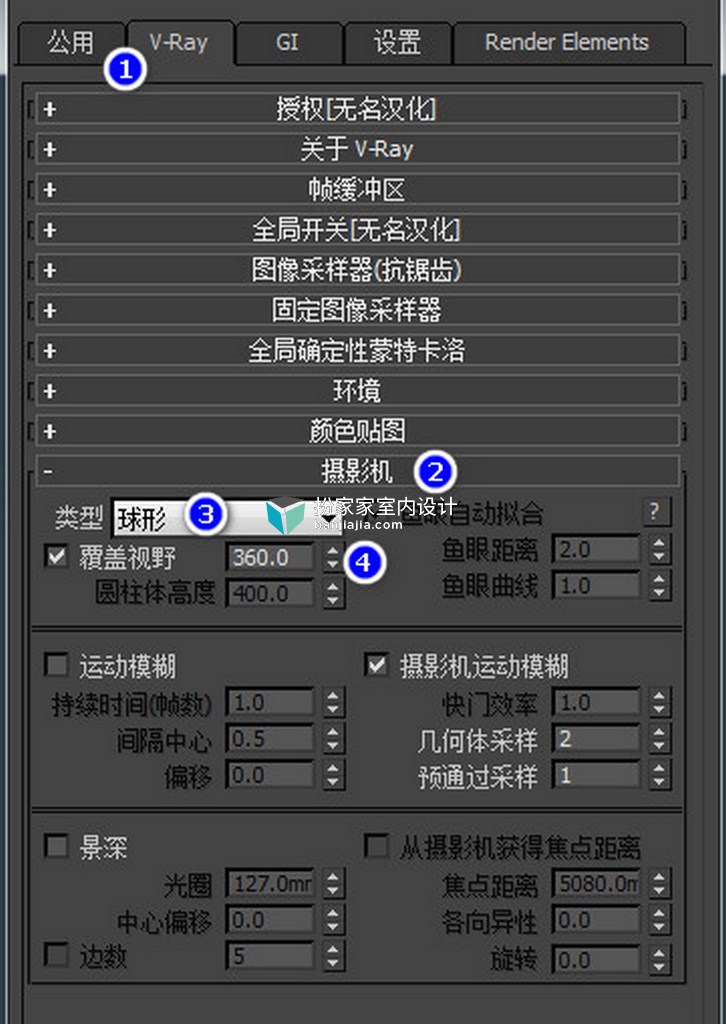This screenshot has height=1024, width=726.
Task: Open the GI tab
Action: [287, 43]
